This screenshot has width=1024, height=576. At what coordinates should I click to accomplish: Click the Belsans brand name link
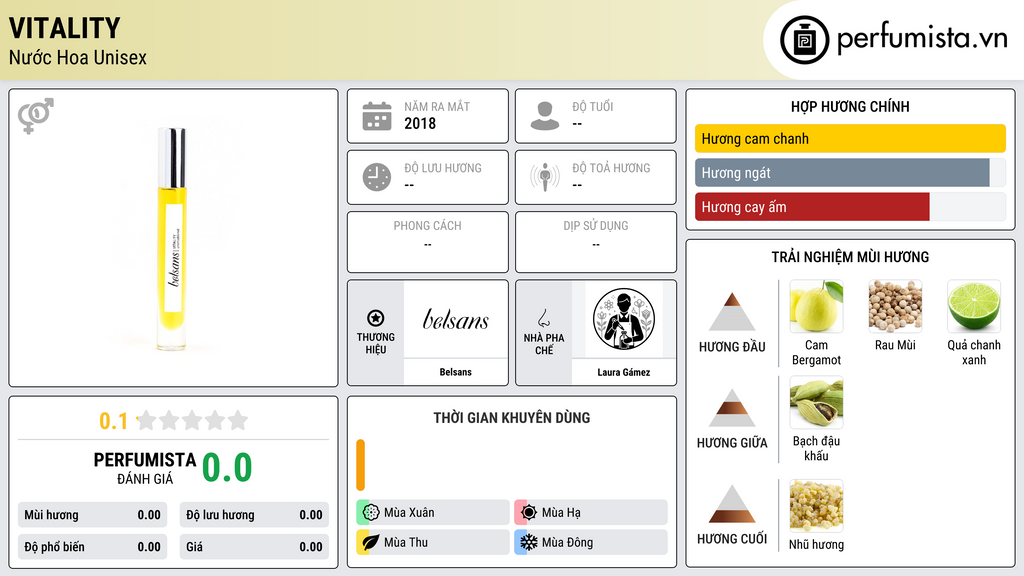click(x=455, y=372)
